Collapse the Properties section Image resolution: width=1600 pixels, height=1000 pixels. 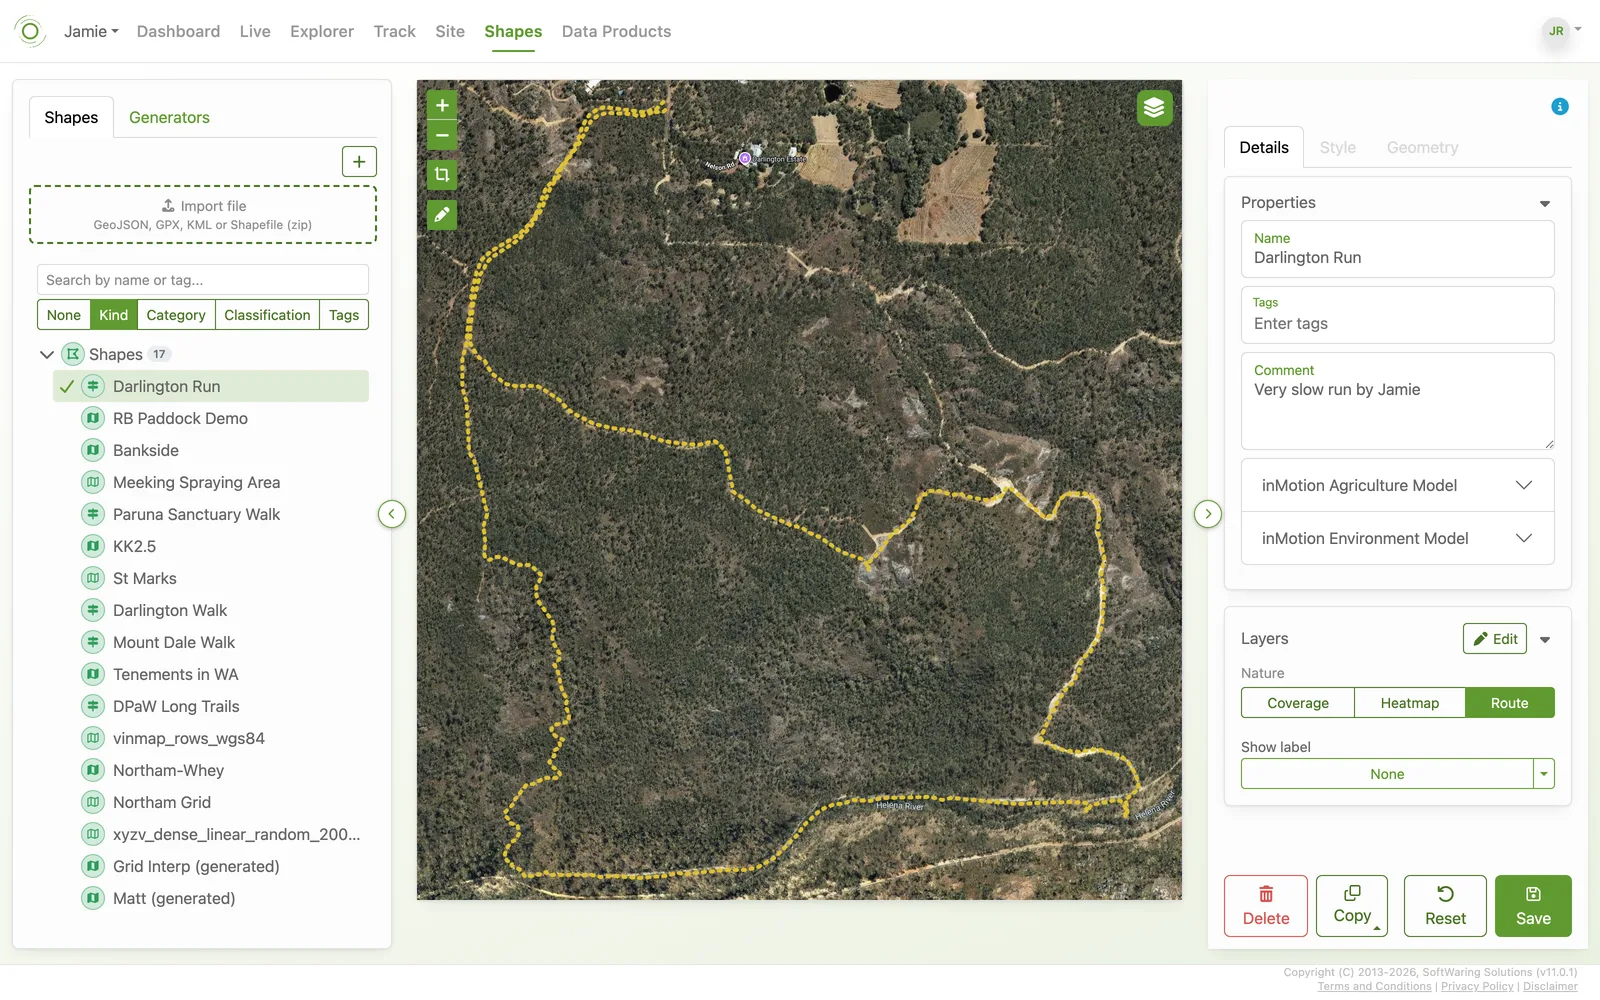coord(1545,203)
